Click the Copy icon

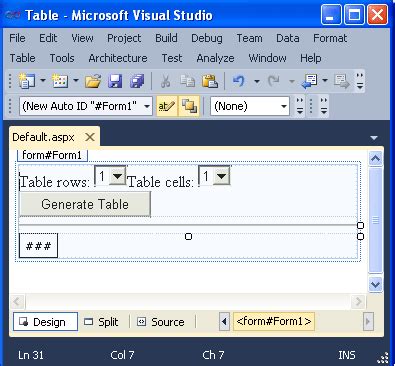pyautogui.click(x=187, y=81)
